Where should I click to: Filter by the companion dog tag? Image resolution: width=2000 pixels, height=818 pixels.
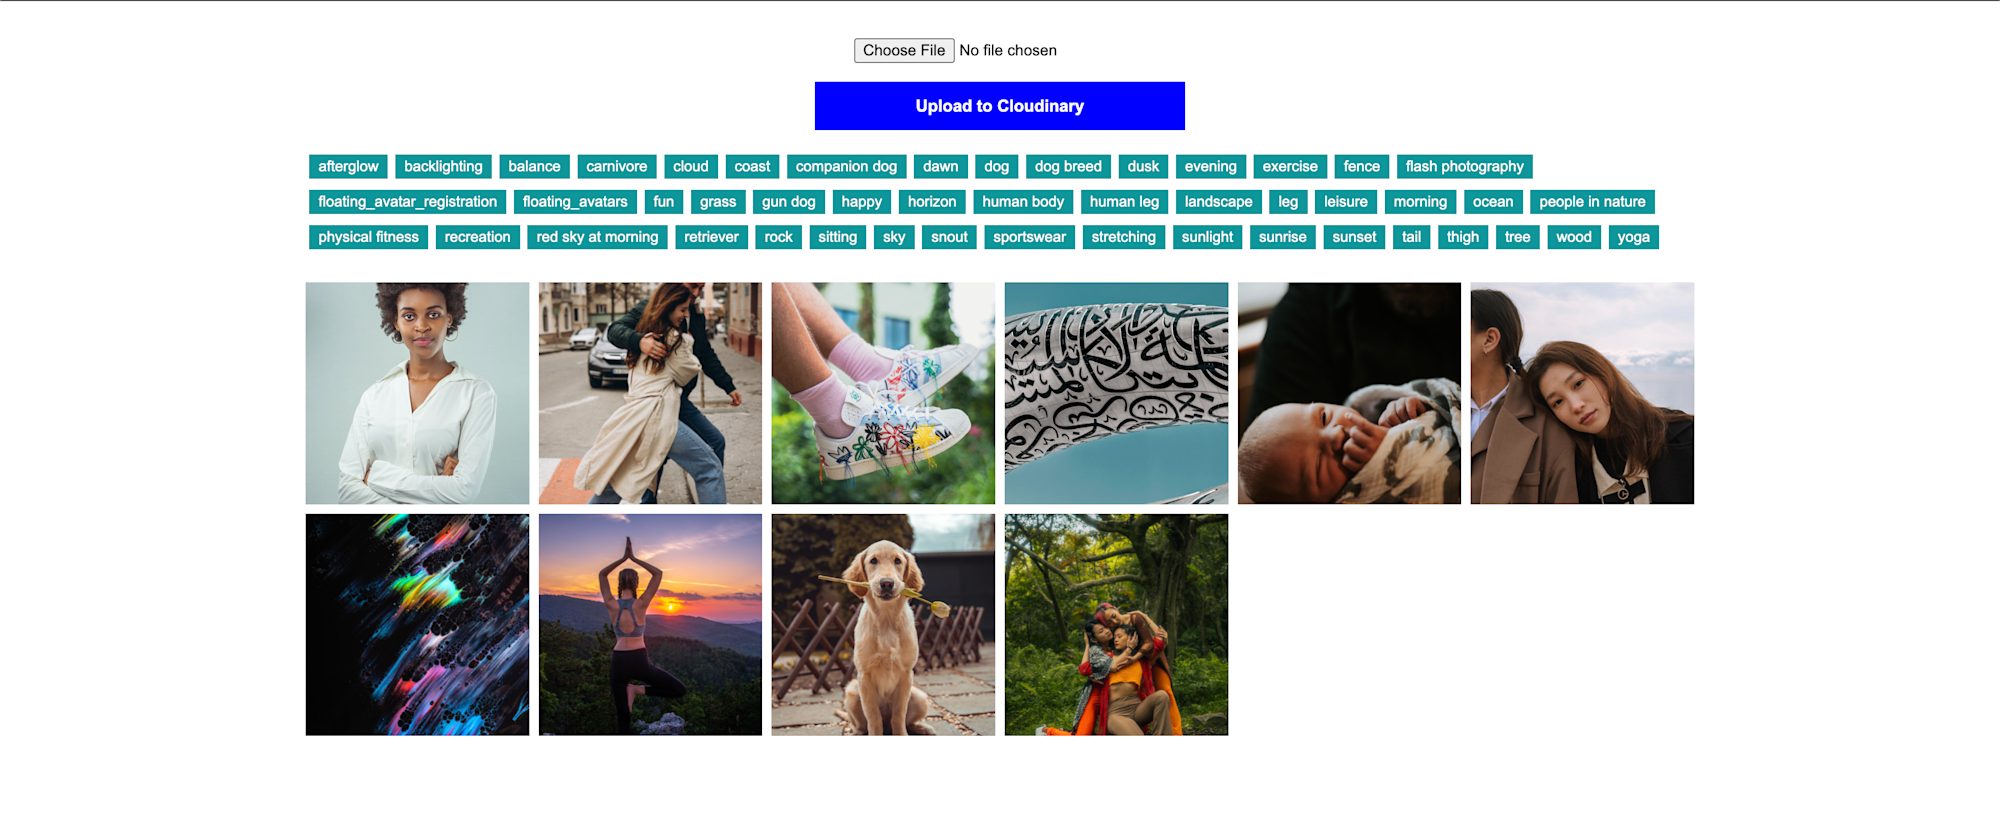pyautogui.click(x=846, y=167)
